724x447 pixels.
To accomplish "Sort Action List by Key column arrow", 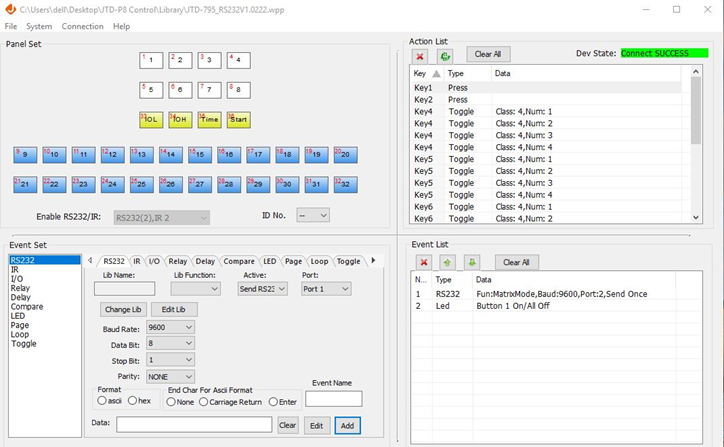I will click(x=436, y=73).
